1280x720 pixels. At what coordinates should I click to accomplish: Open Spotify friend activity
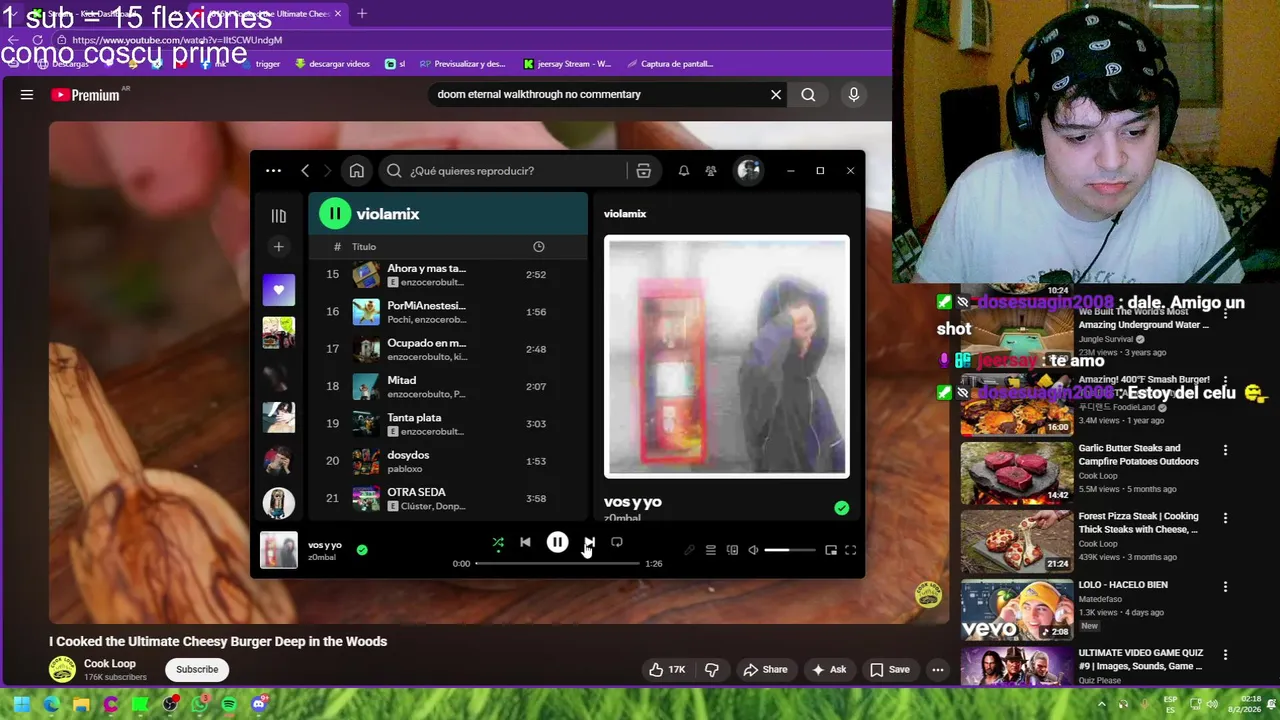711,171
